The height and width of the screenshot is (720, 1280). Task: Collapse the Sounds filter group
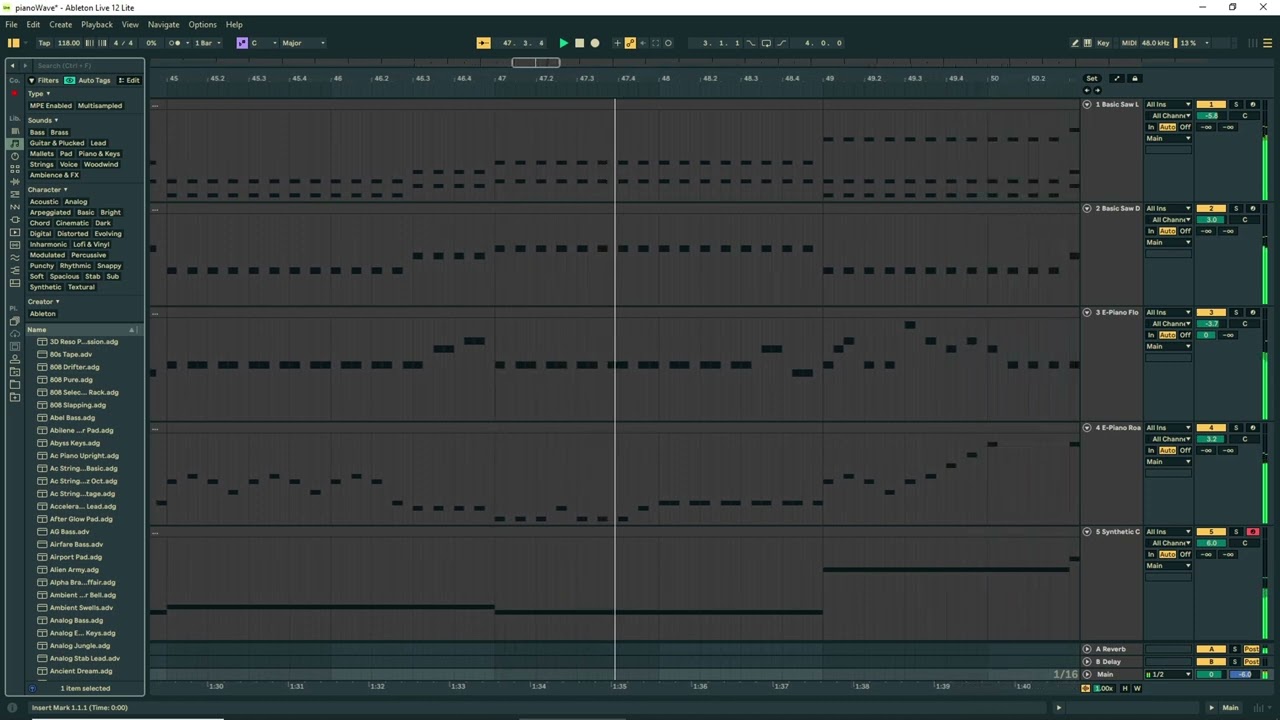[x=42, y=120]
